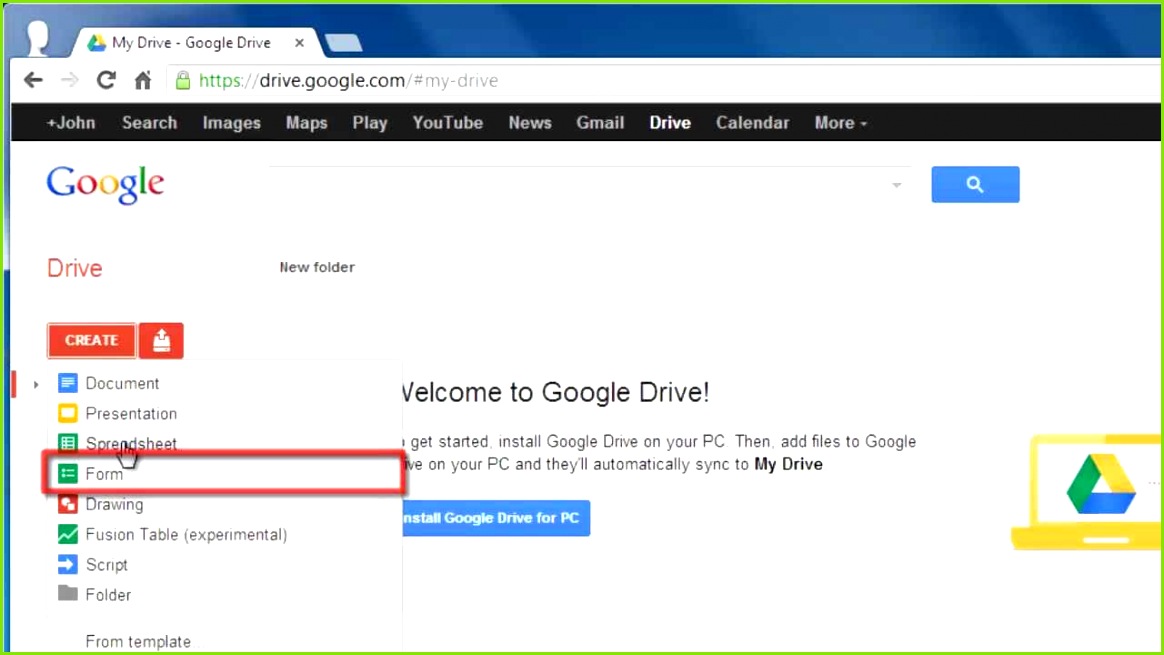Click the Document icon in Create menu
The width and height of the screenshot is (1164, 655).
coord(68,383)
